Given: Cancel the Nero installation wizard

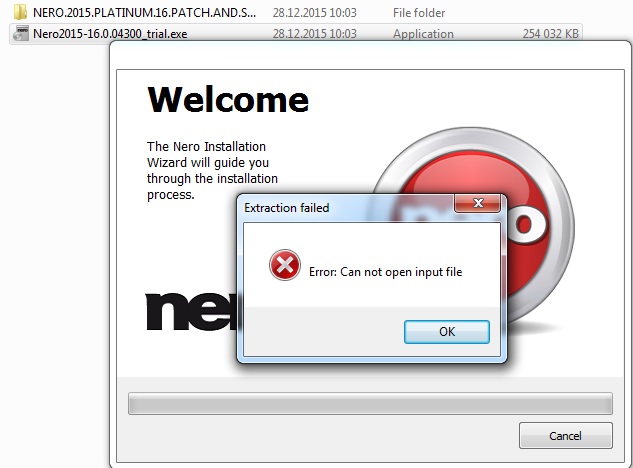Looking at the screenshot, I should (x=566, y=436).
